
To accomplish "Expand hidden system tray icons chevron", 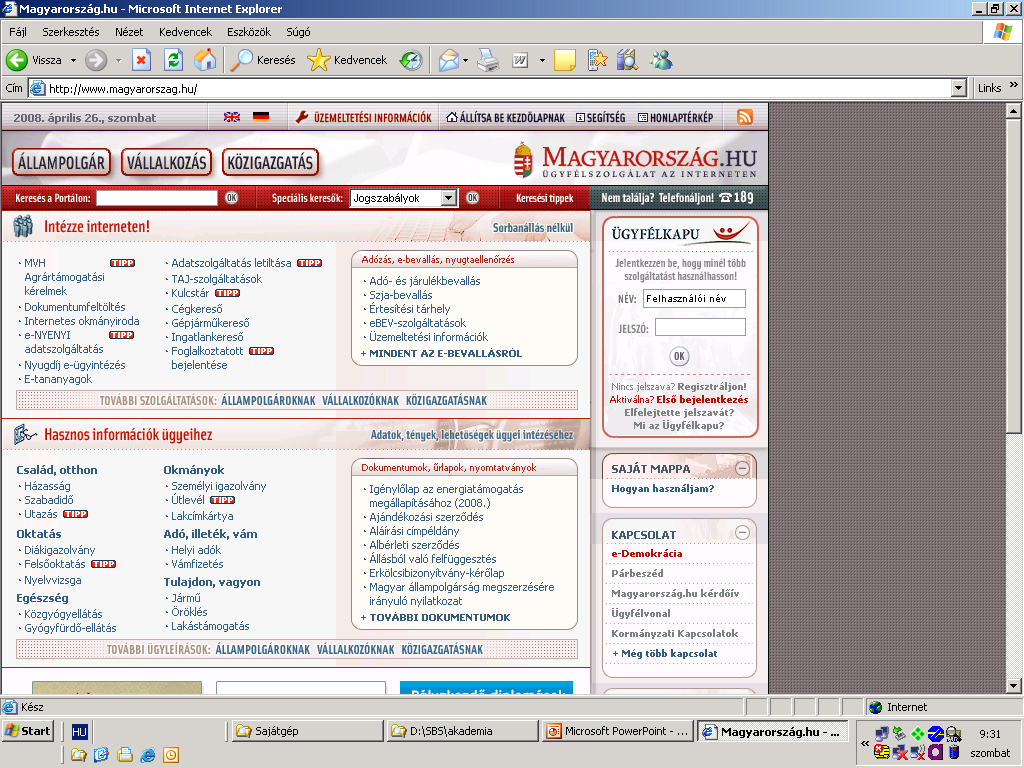I will pos(865,743).
